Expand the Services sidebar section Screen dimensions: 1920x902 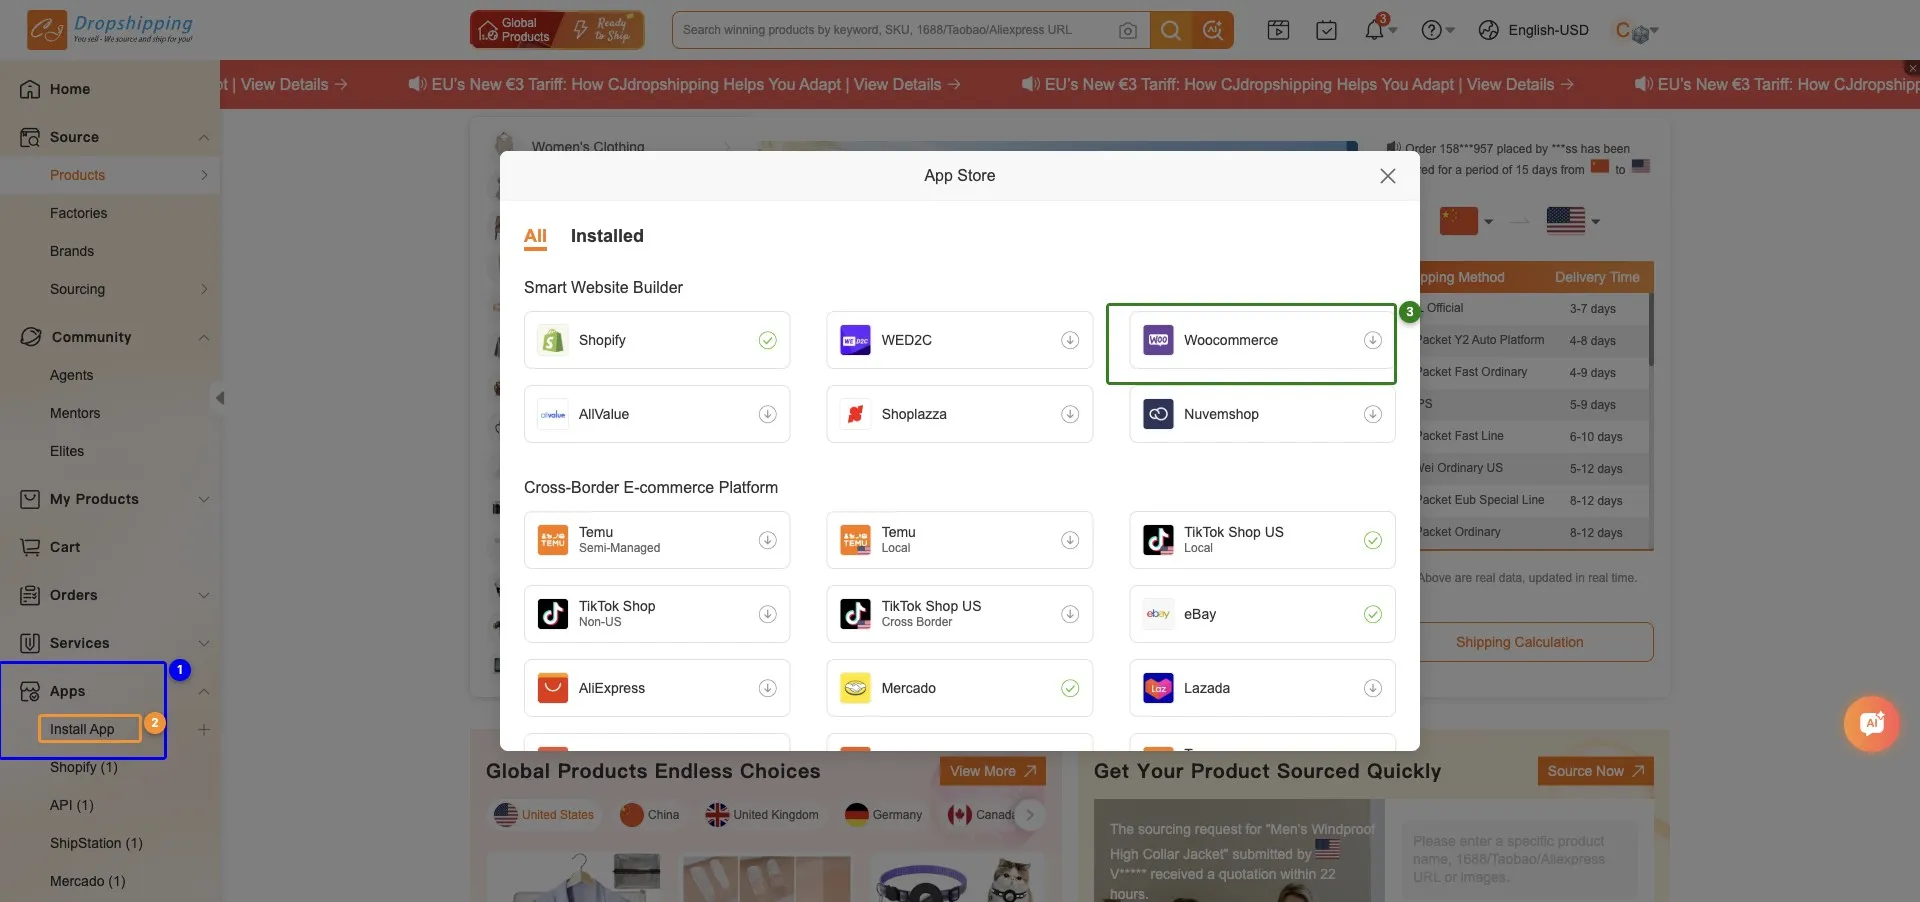point(204,643)
